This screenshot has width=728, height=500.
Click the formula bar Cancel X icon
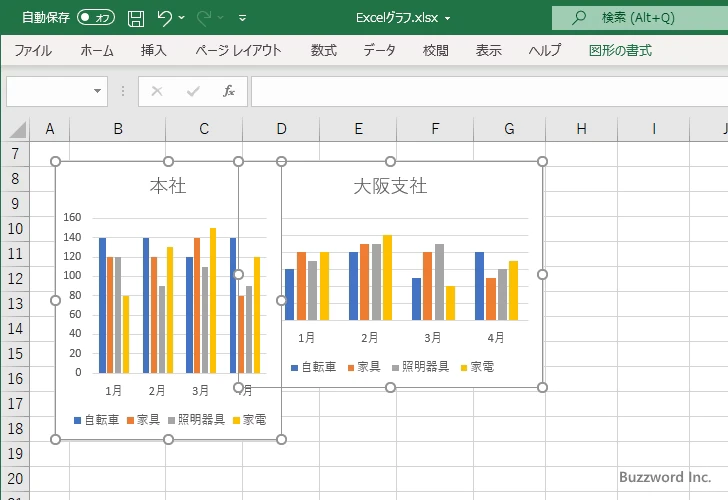pos(157,91)
